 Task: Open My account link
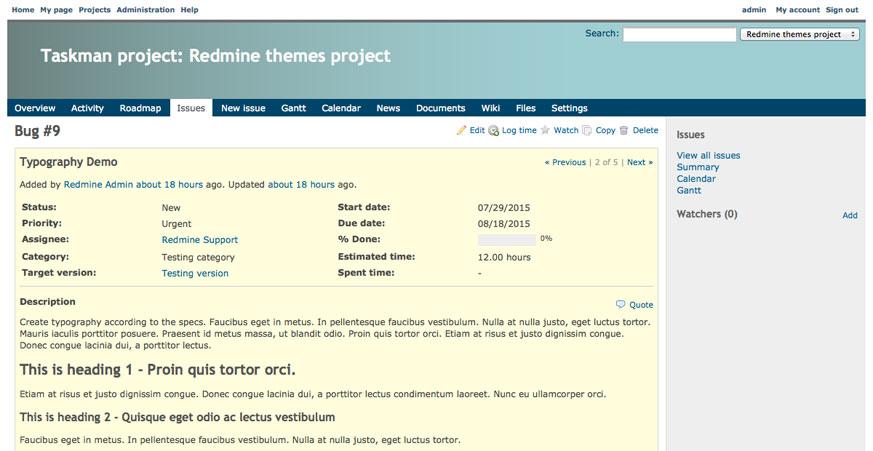click(798, 9)
